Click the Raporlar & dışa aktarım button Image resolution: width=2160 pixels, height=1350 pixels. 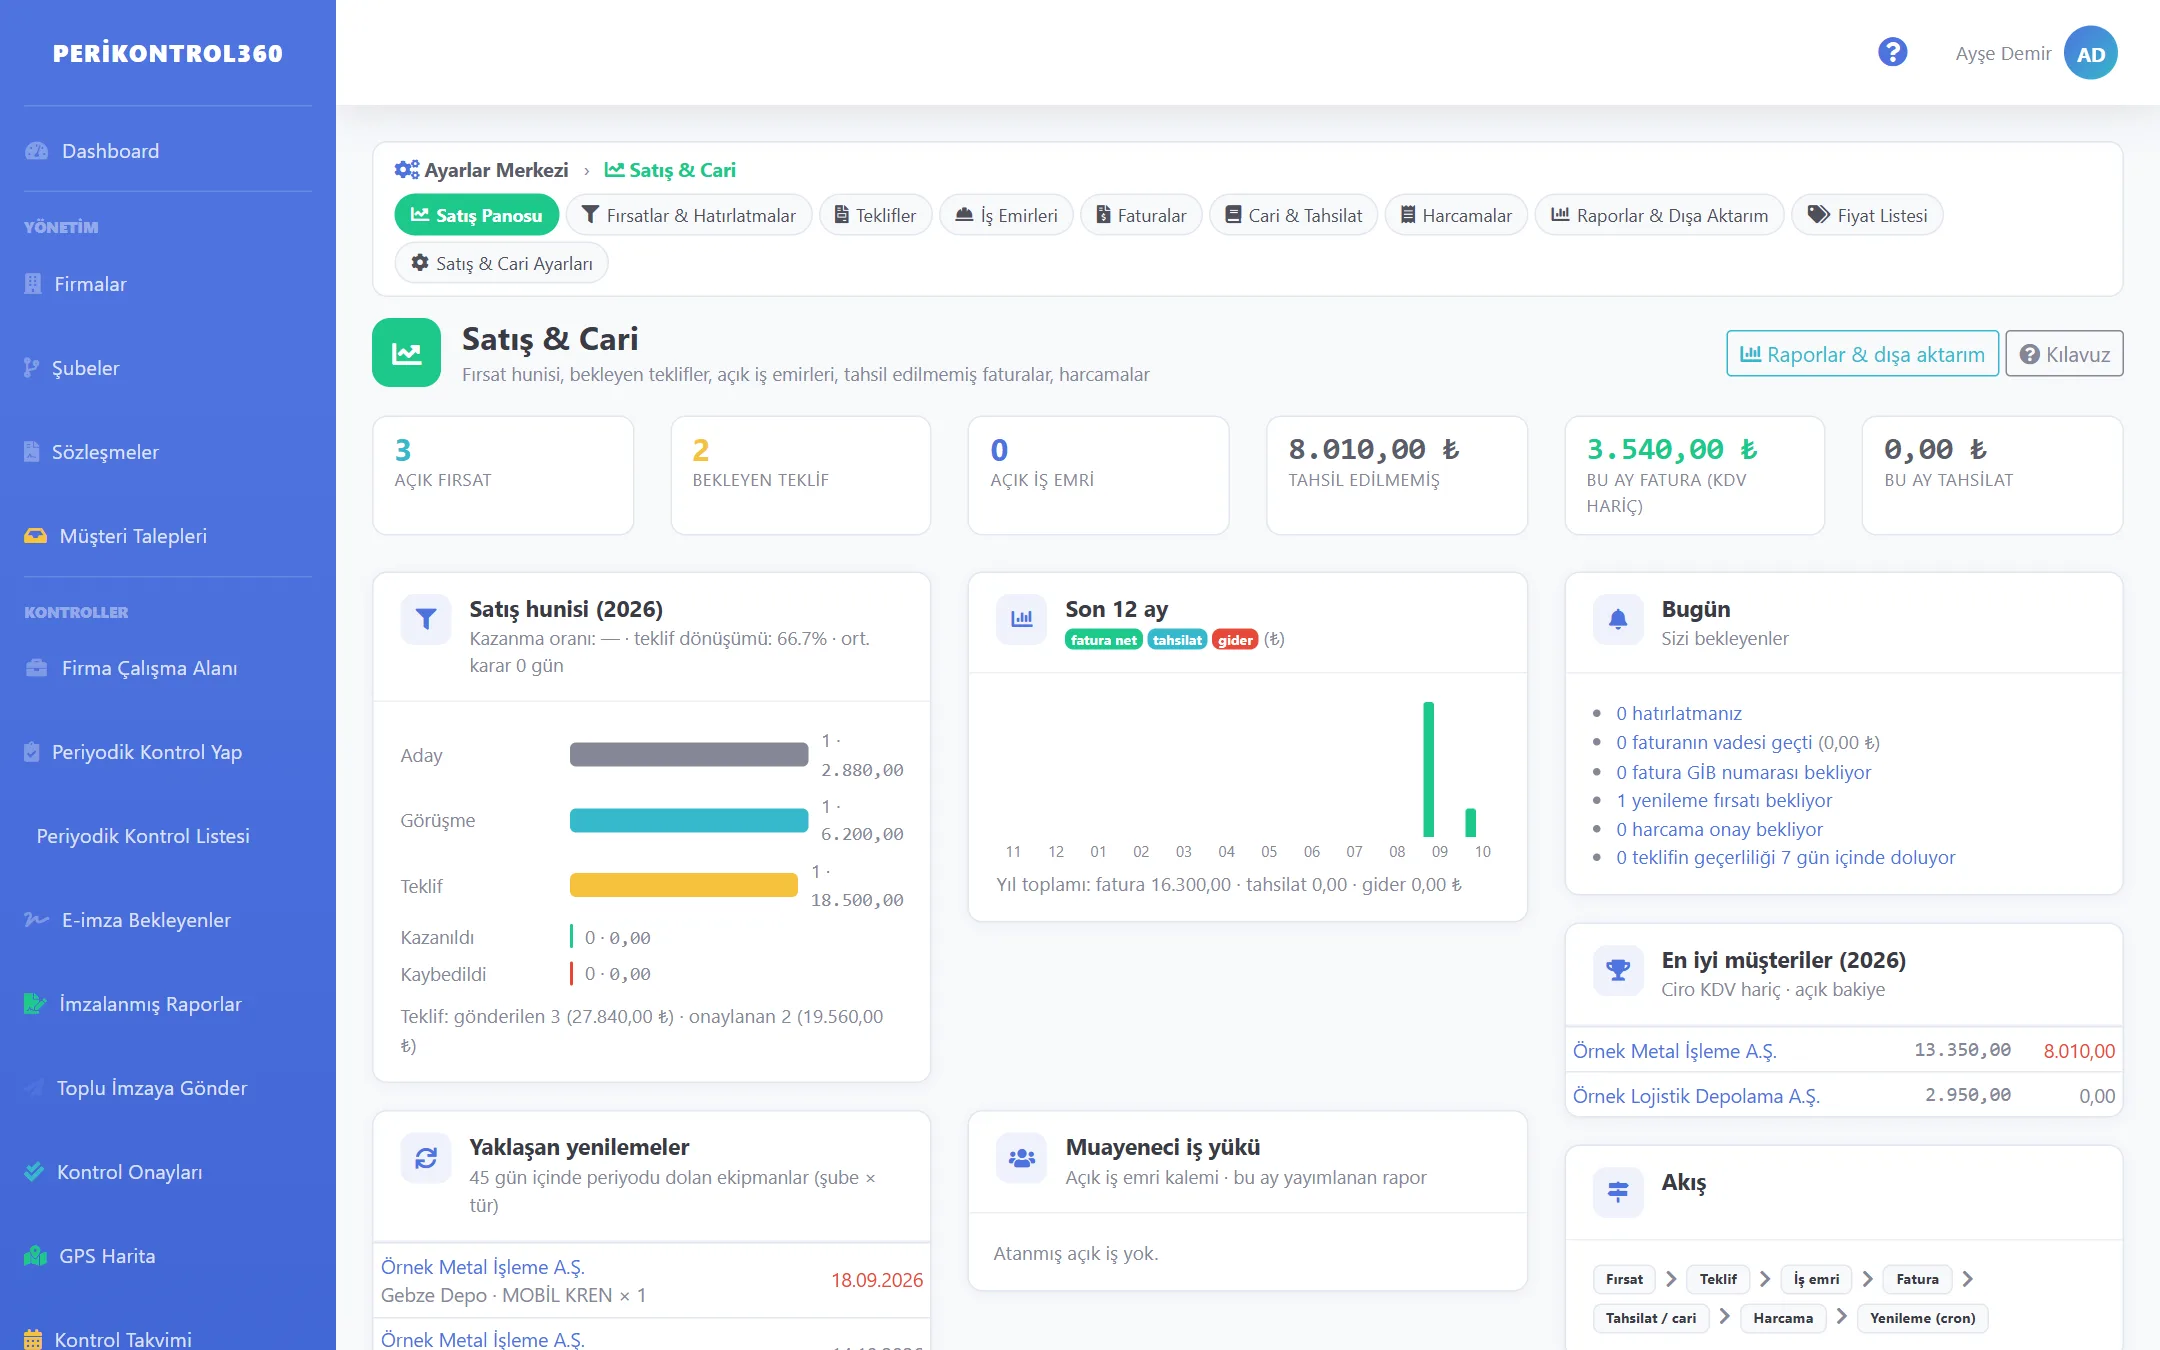click(1862, 354)
